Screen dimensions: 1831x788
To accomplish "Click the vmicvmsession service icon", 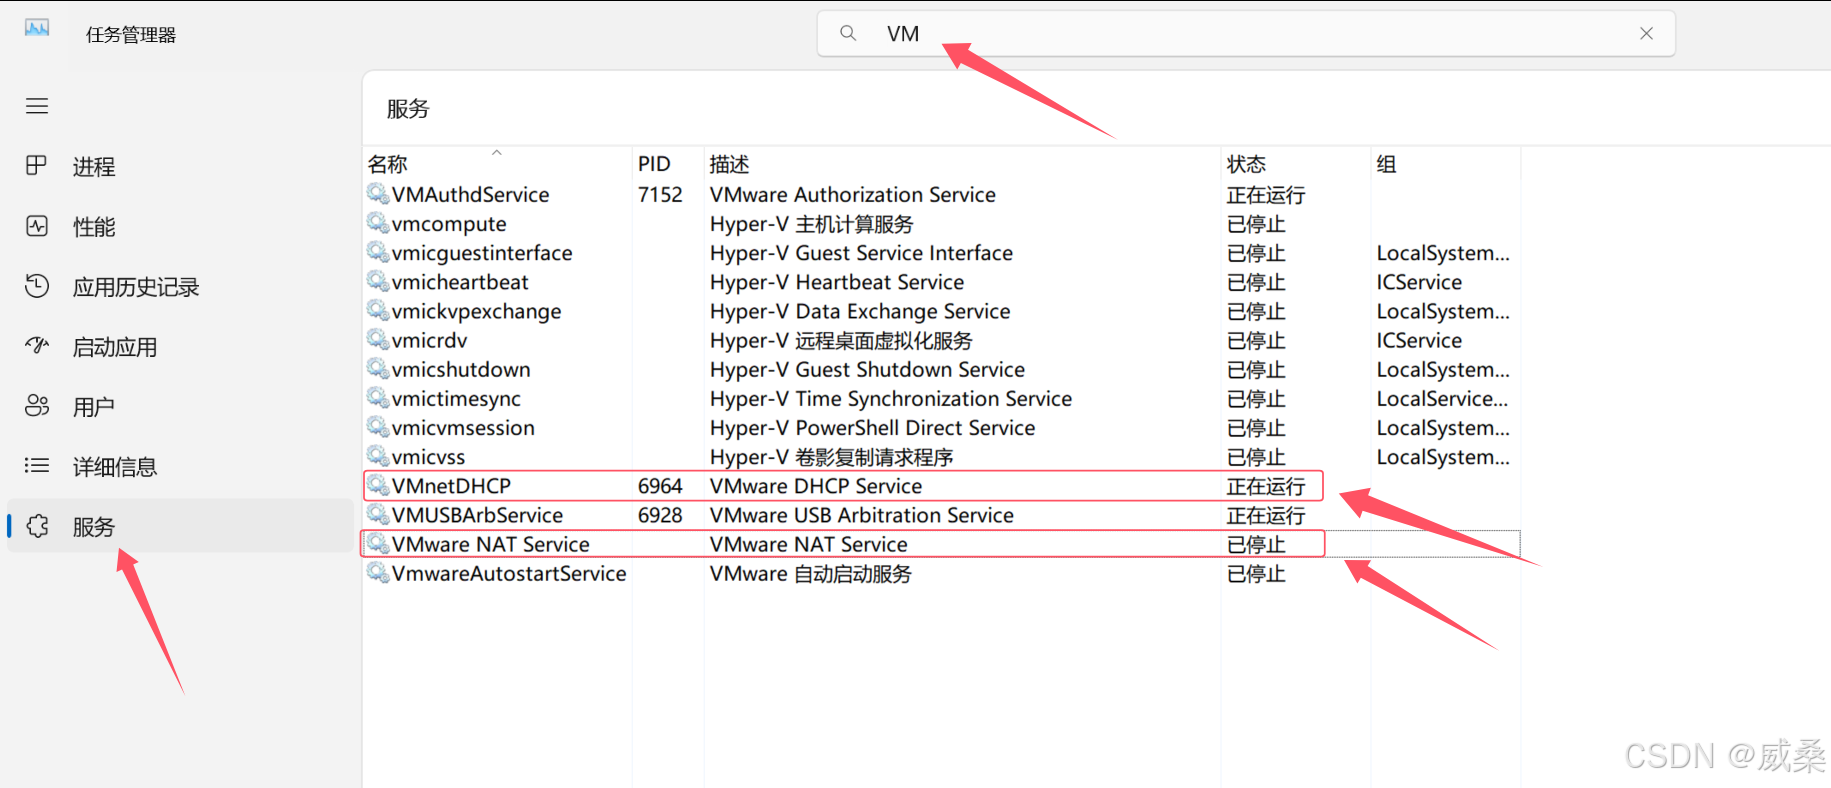I will tap(378, 427).
